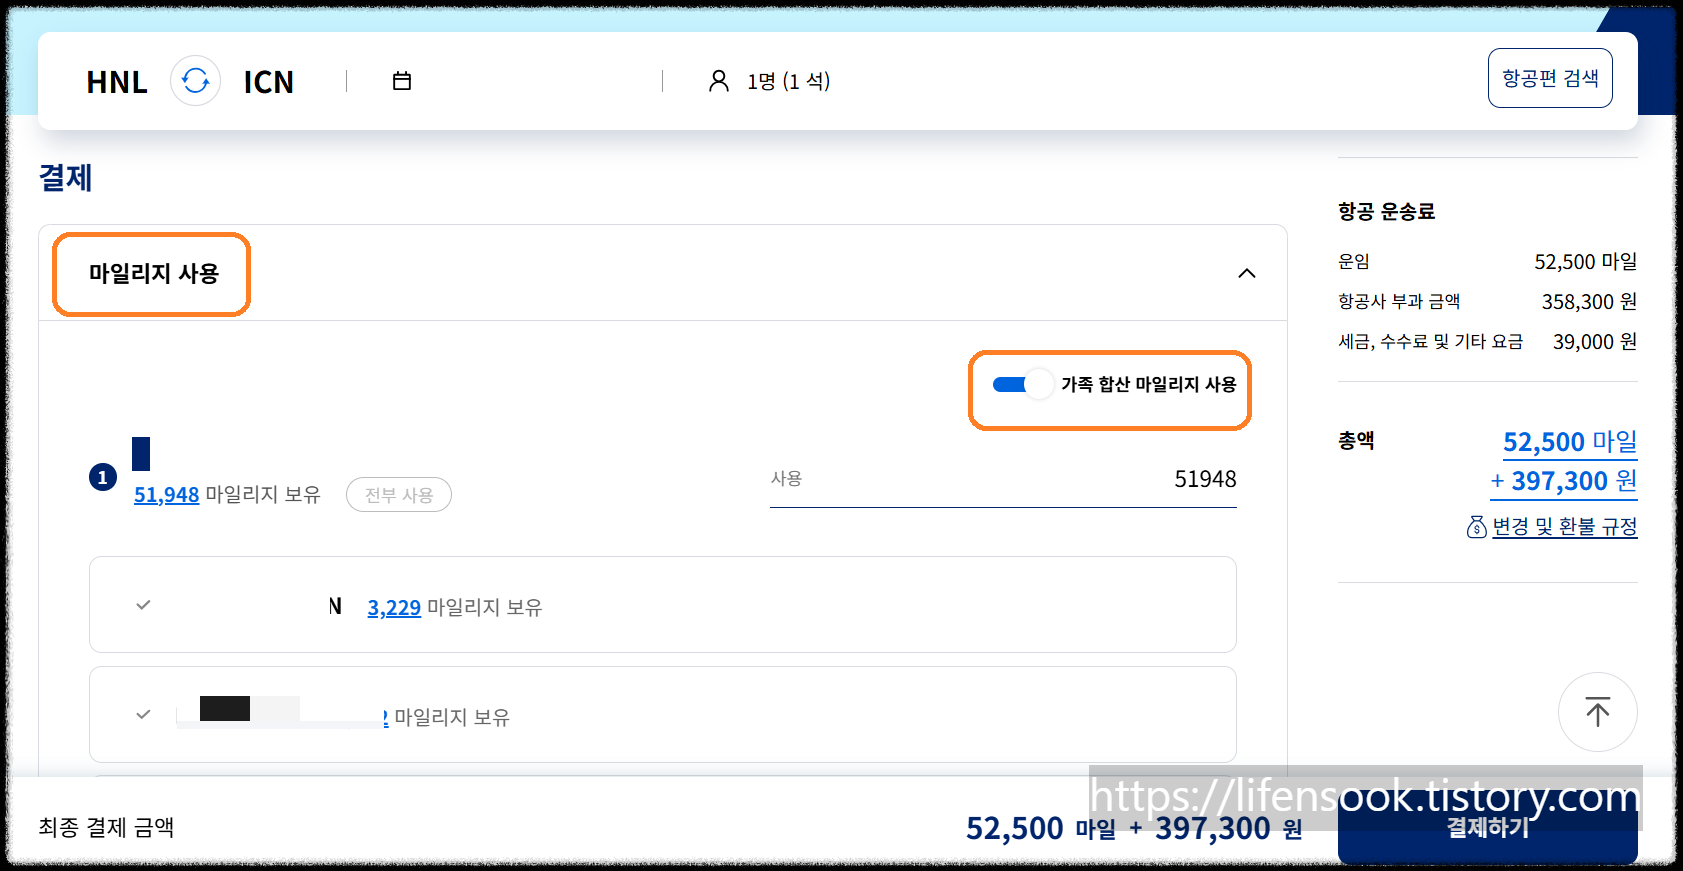Click the 결제 page title
This screenshot has height=871, width=1683.
coord(66,178)
